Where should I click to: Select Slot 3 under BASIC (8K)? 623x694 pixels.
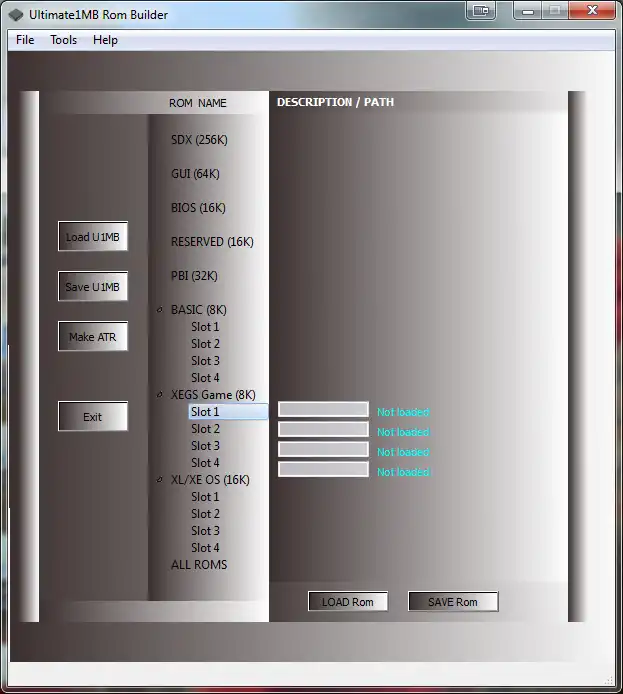pyautogui.click(x=205, y=361)
